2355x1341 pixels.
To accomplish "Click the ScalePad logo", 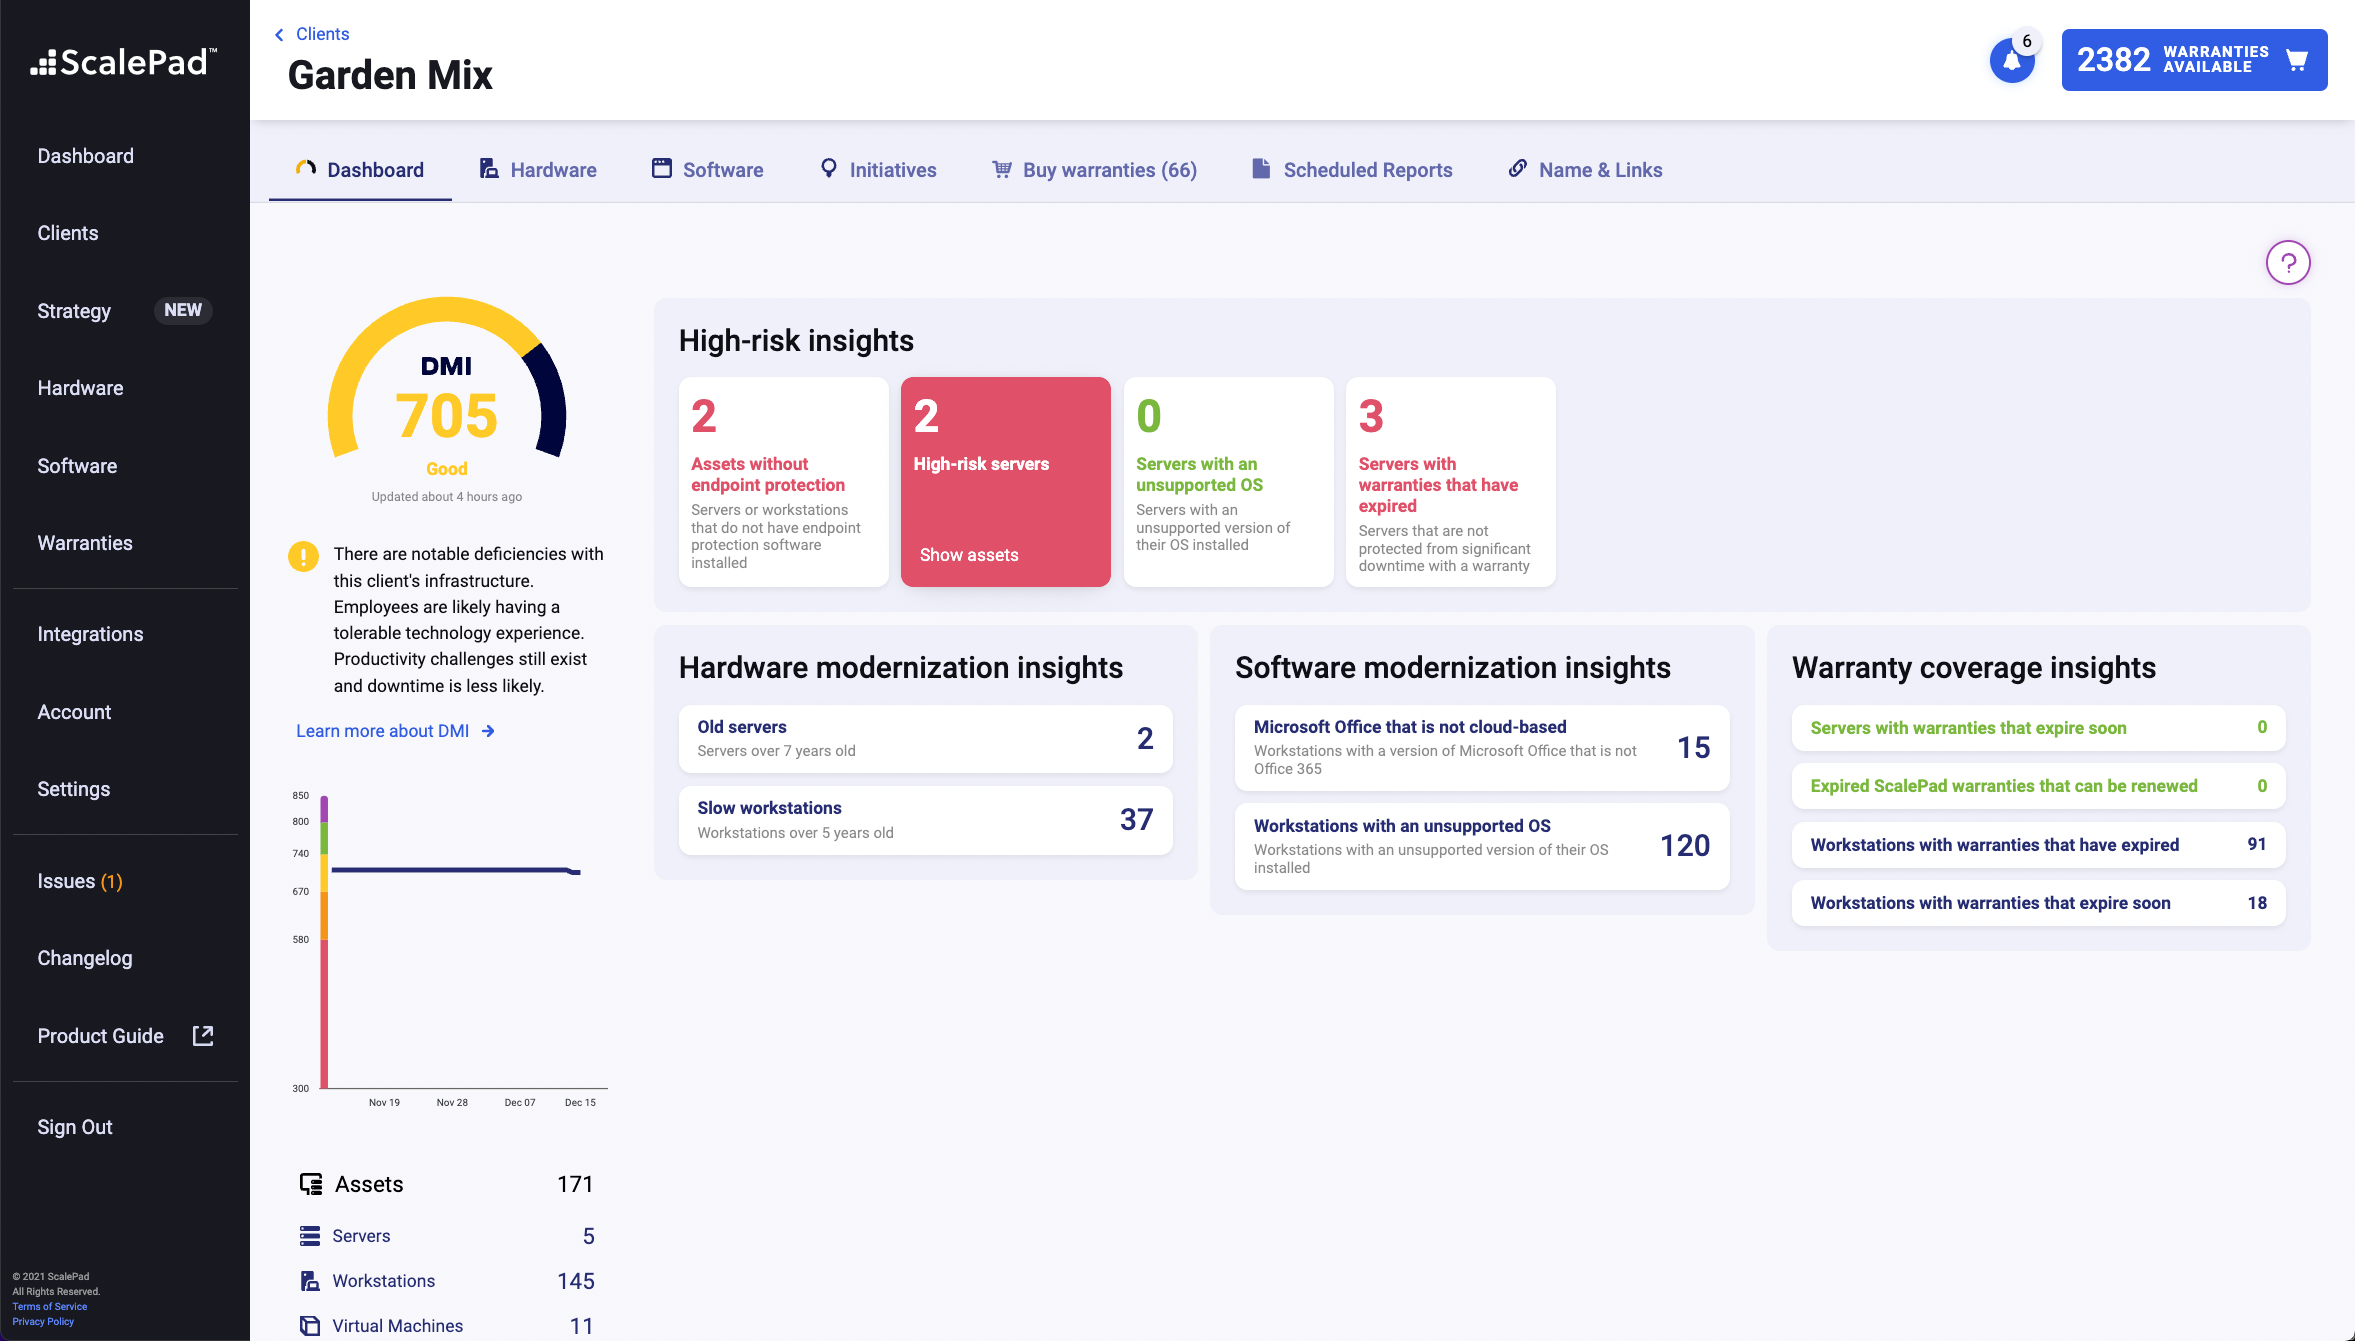I will pyautogui.click(x=124, y=62).
